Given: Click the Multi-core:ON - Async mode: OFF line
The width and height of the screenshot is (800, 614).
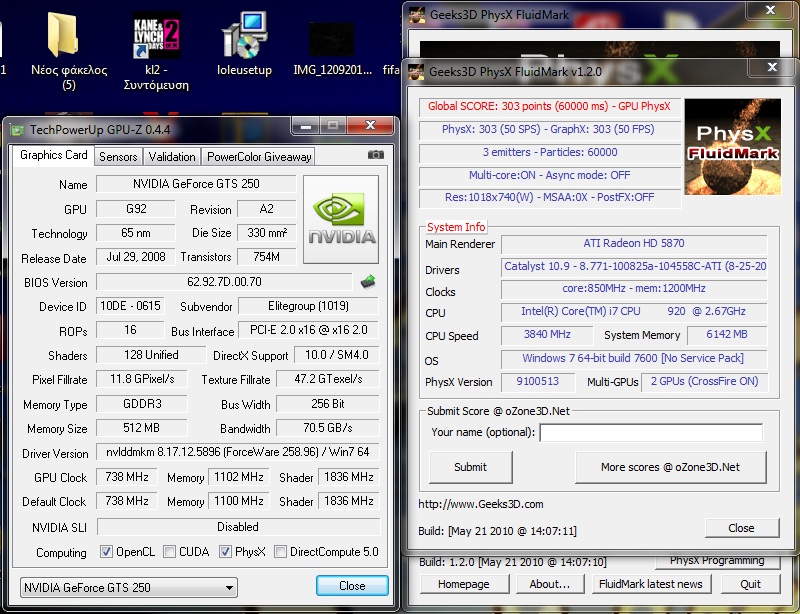Looking at the screenshot, I should click(549, 175).
